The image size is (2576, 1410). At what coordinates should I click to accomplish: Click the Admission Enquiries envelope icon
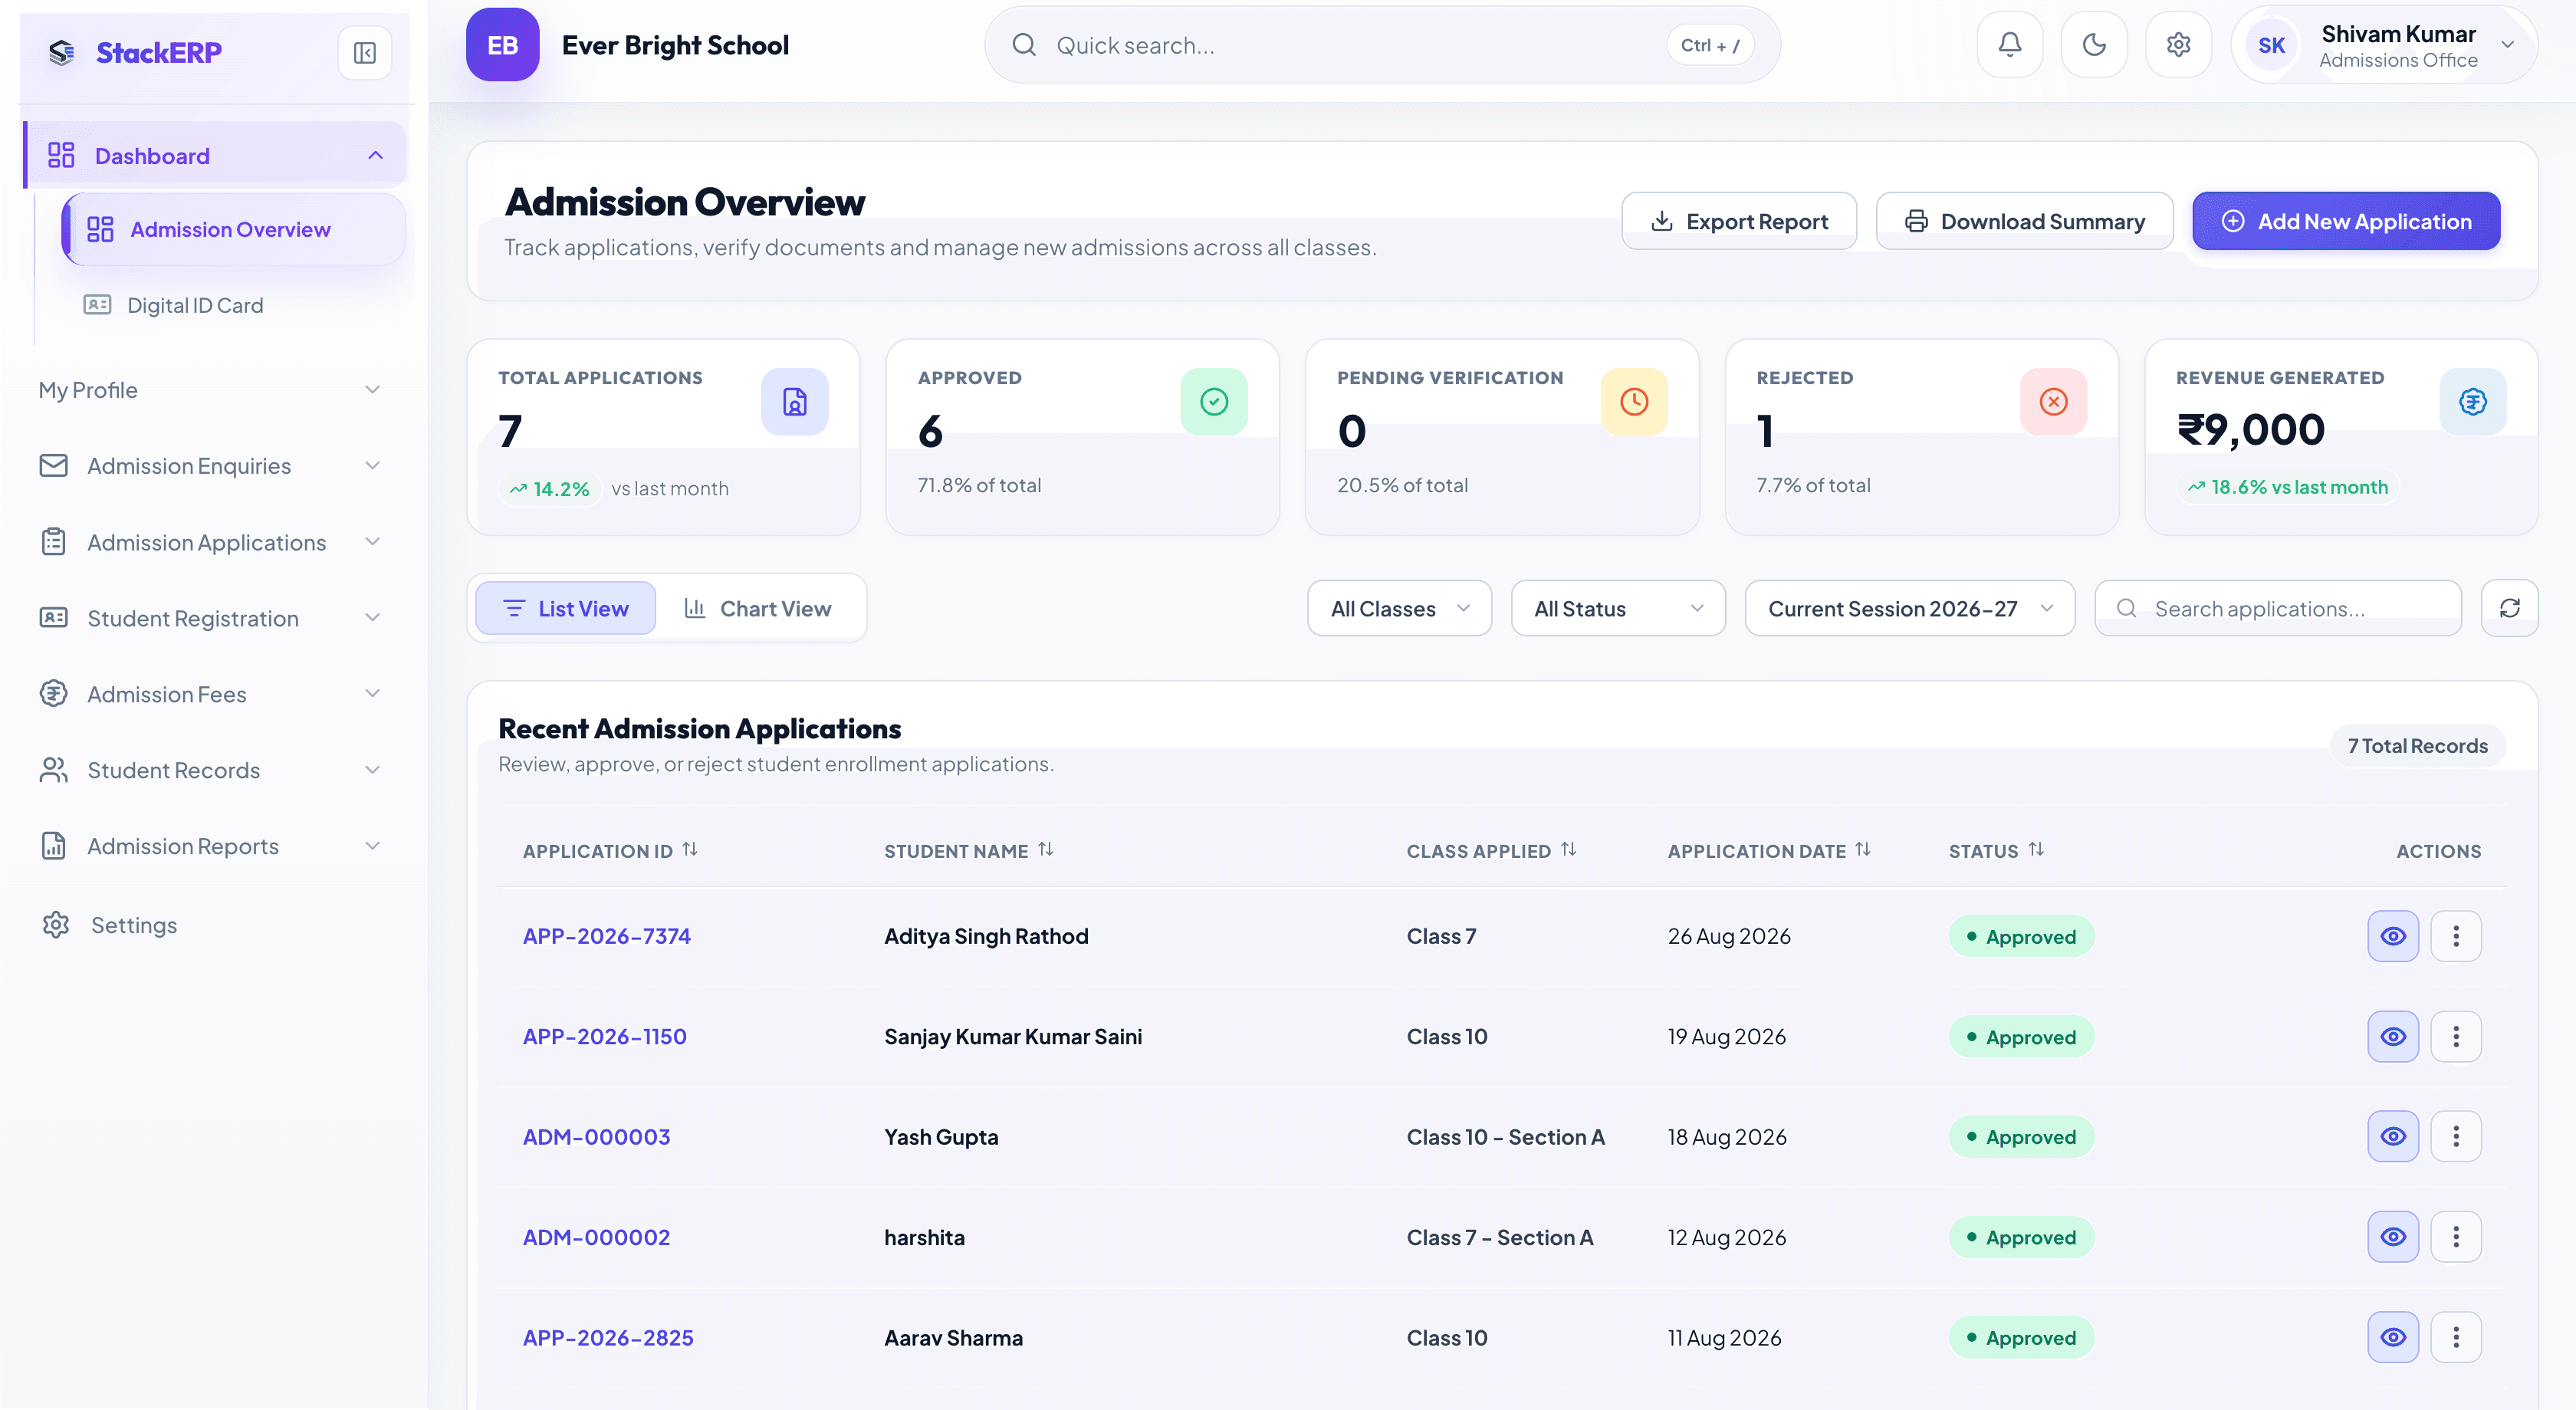coord(54,466)
